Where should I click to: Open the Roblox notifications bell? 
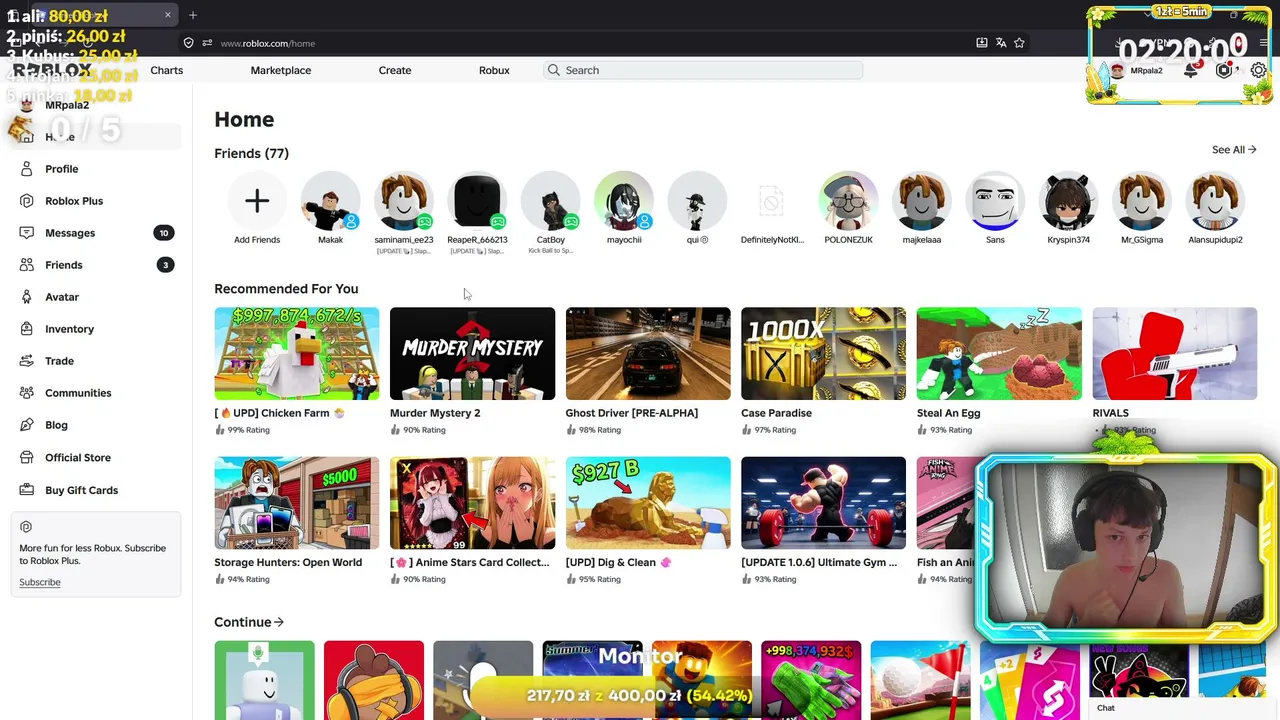coord(1191,70)
